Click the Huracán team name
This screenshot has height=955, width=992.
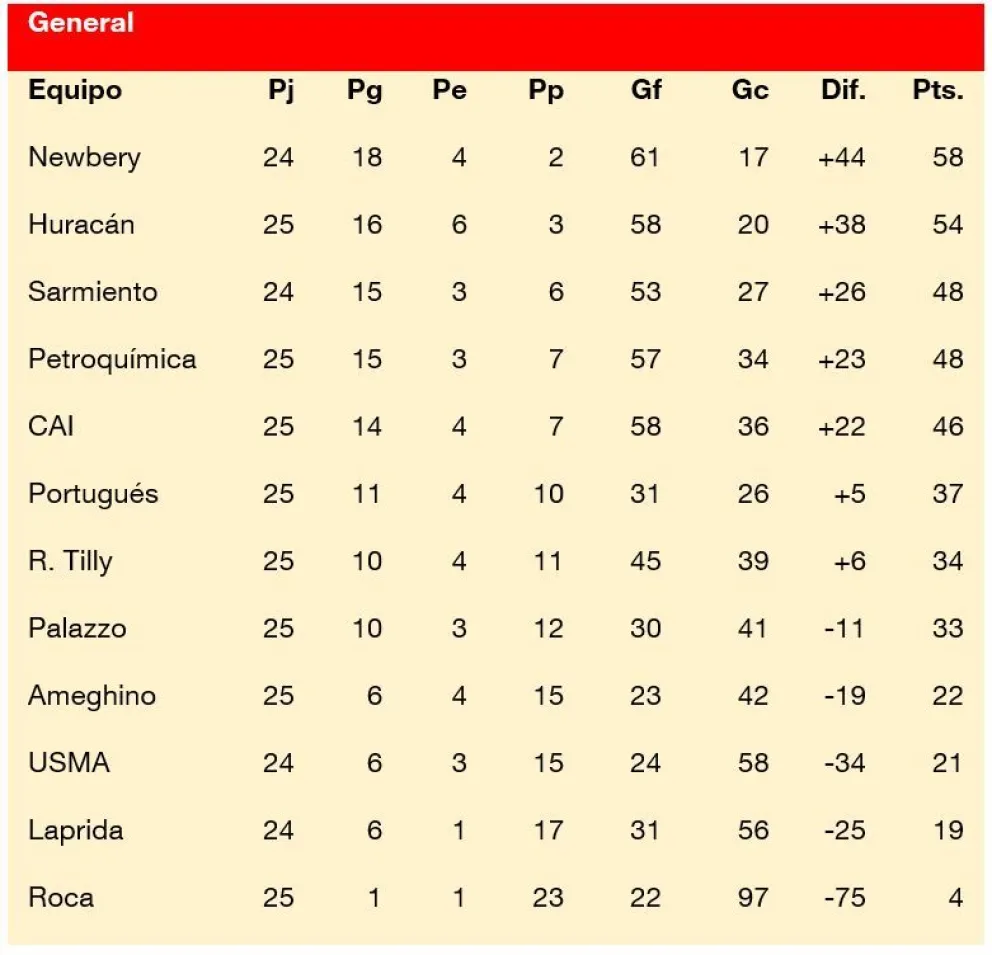point(81,224)
